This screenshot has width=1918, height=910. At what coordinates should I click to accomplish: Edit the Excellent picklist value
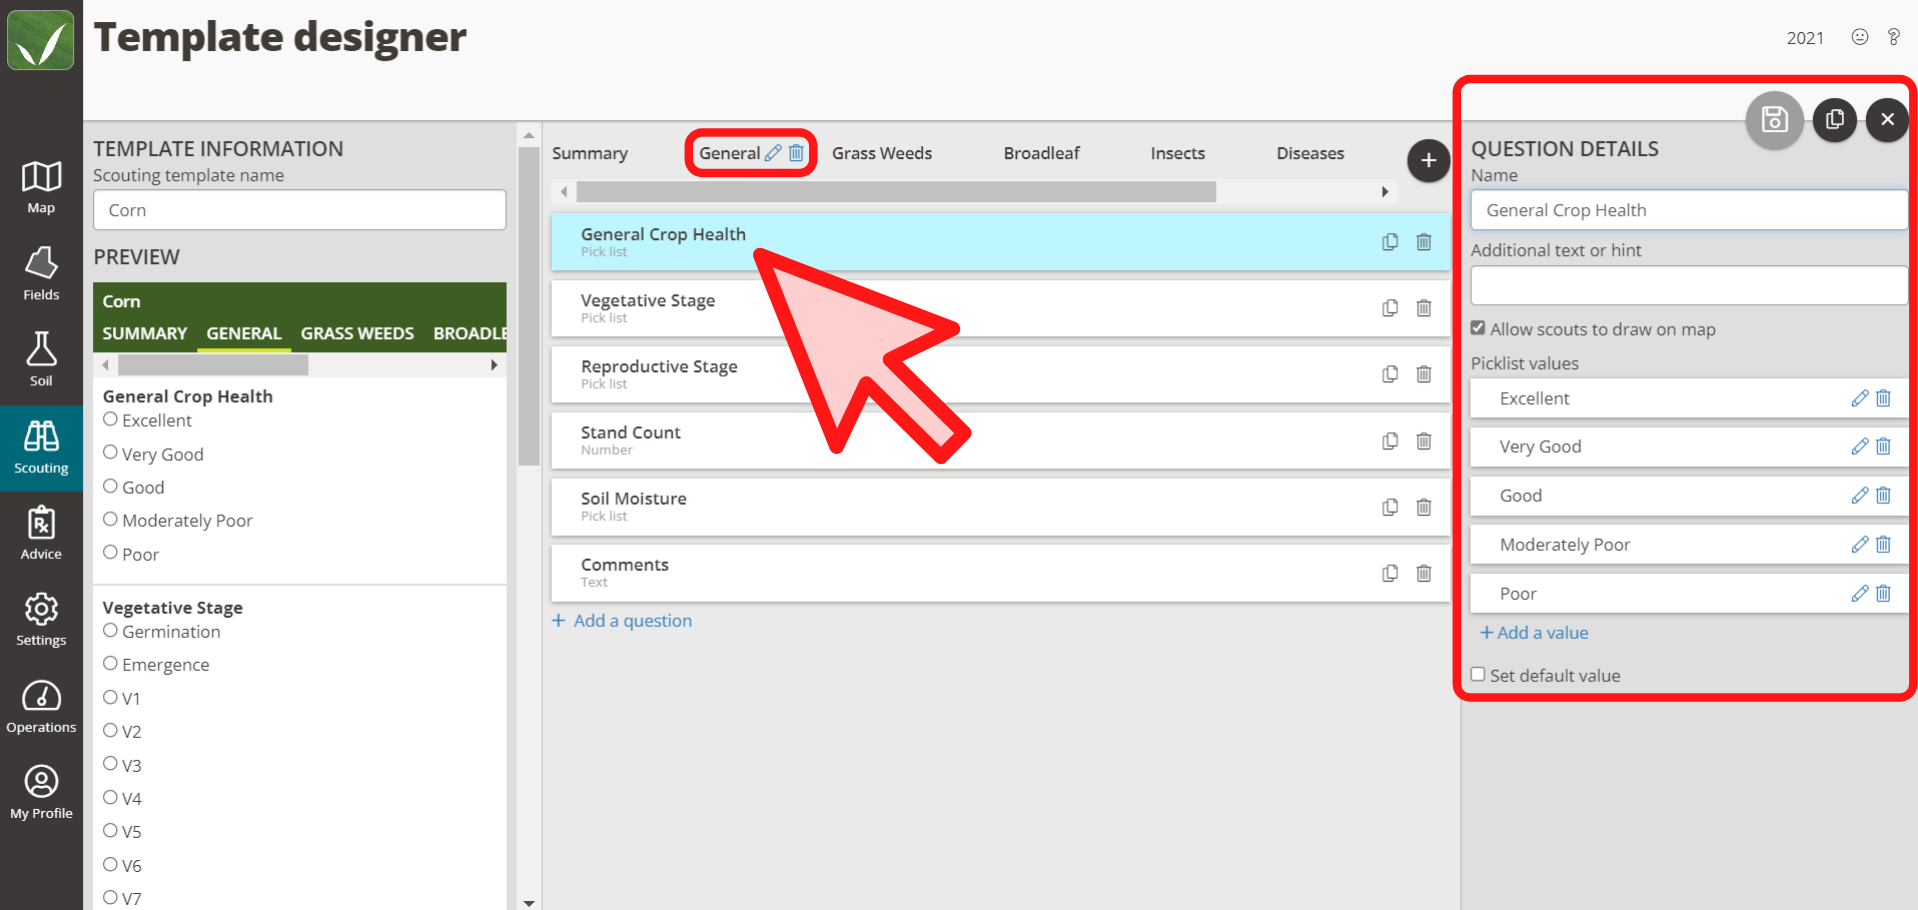1859,398
